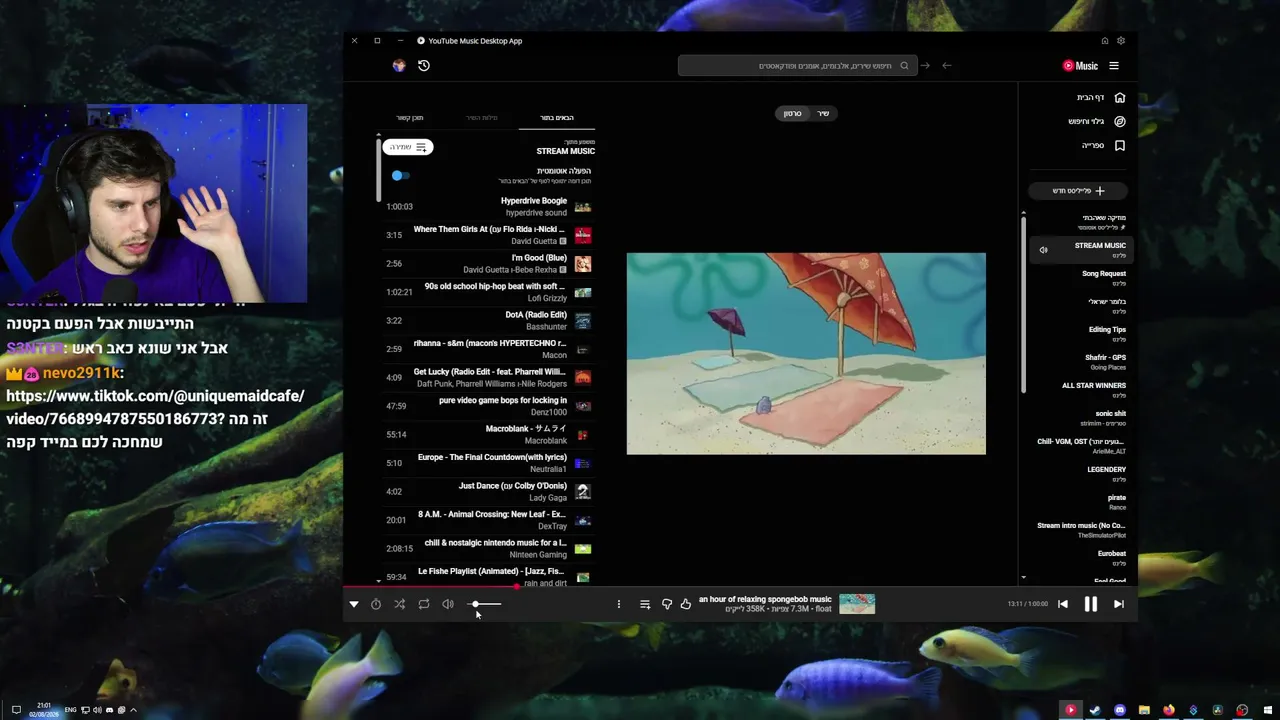Collapse the player page with the down arrow
Screen dimensions: 1280x720
354,604
